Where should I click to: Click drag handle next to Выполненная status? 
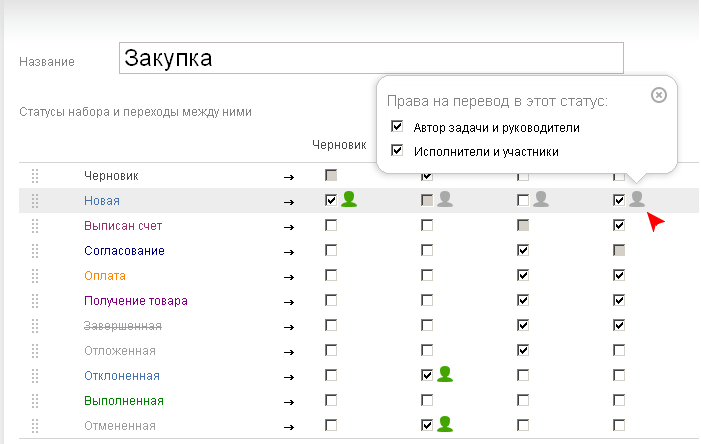(35, 401)
